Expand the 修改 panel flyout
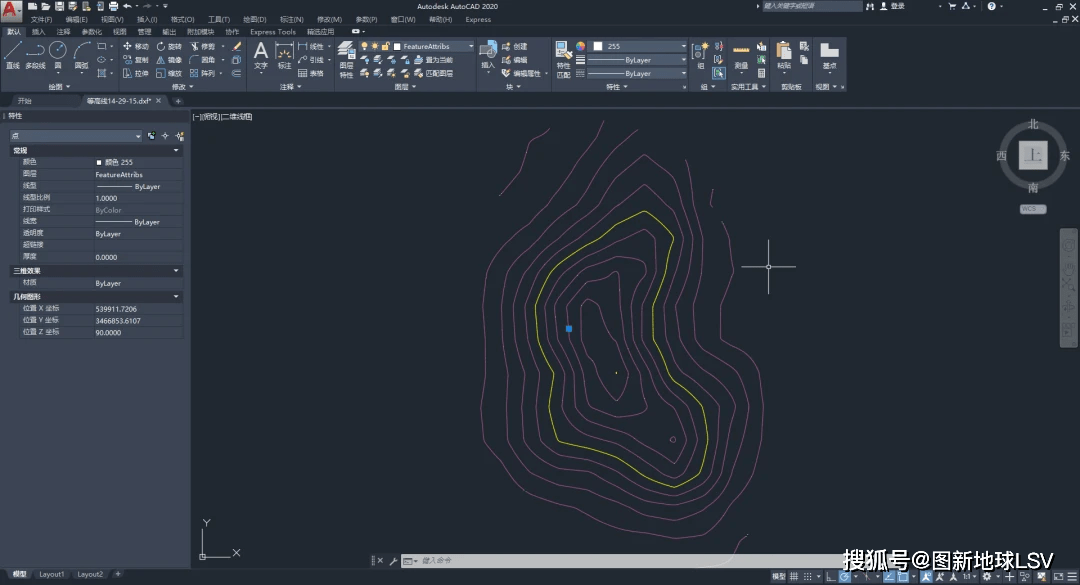Viewport: 1080px width, 585px height. pyautogui.click(x=183, y=87)
